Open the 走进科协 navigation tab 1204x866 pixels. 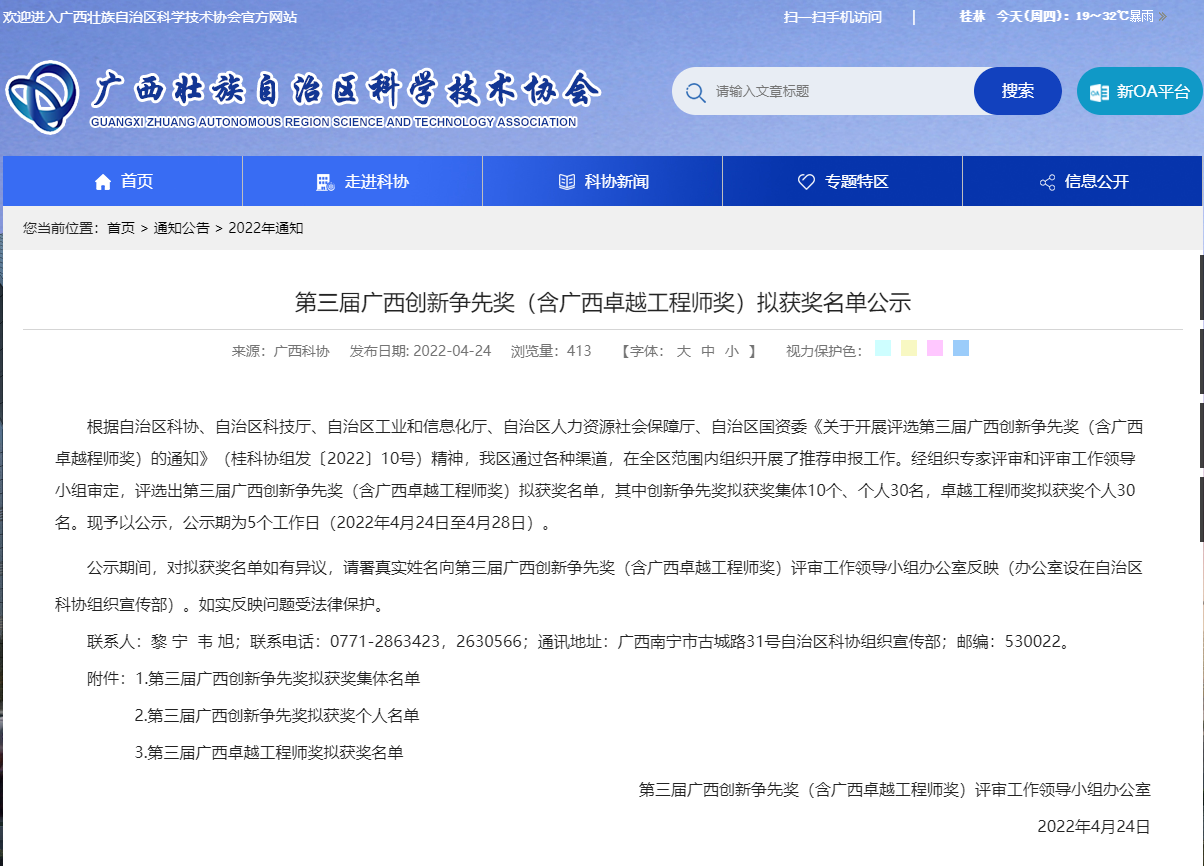(x=363, y=181)
